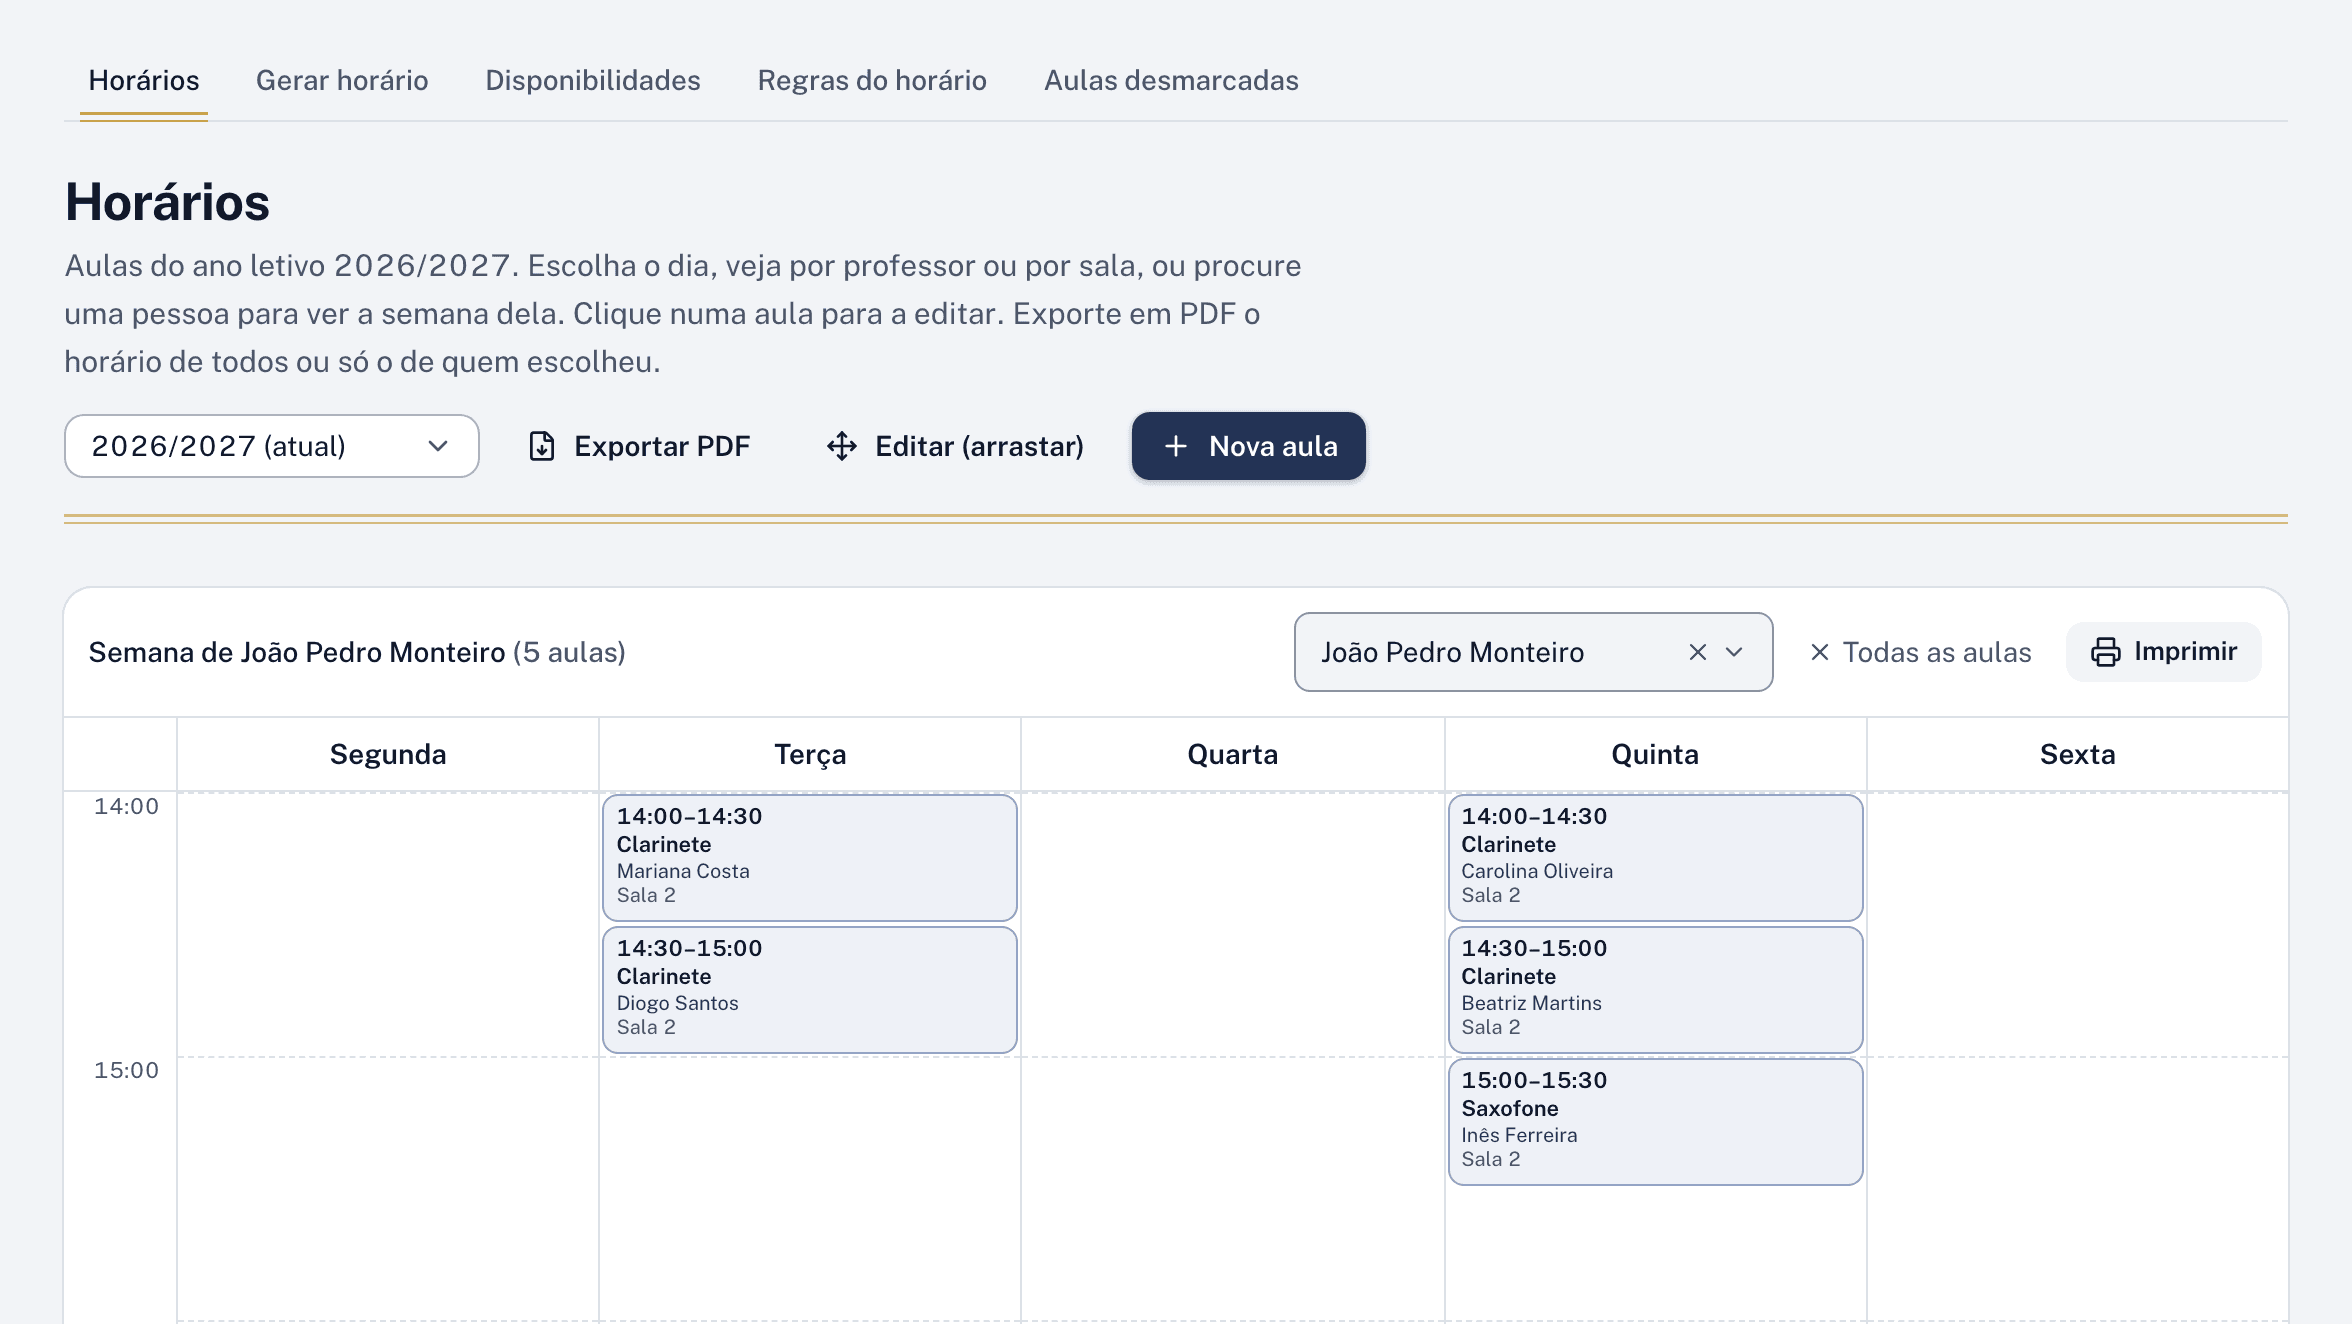The width and height of the screenshot is (2352, 1324).
Task: Click the Exportar PDF button label
Action: (662, 446)
